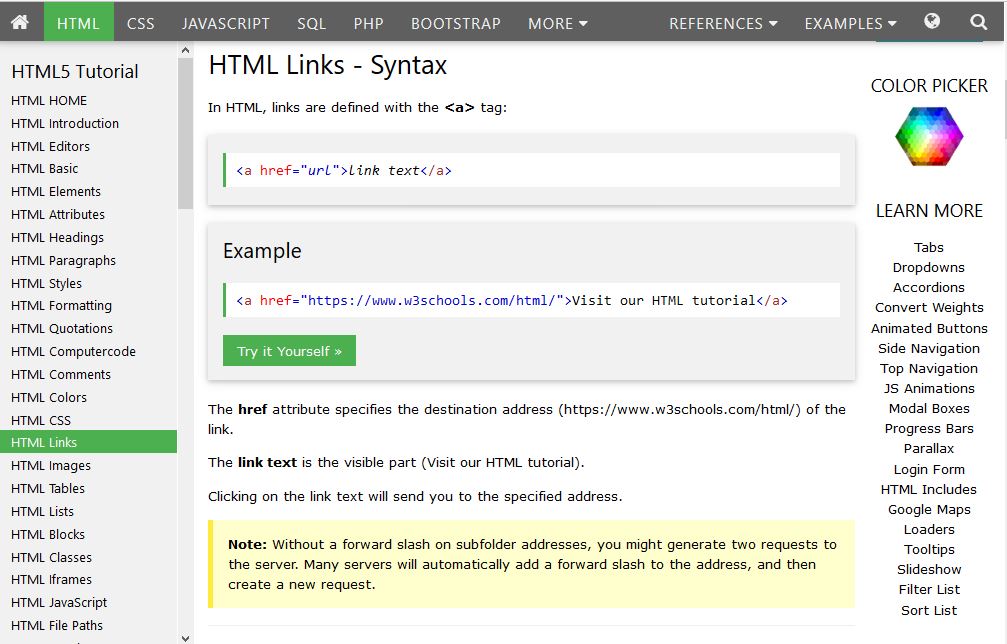Switch to the CSS tab
1007x644 pixels.
pyautogui.click(x=141, y=24)
